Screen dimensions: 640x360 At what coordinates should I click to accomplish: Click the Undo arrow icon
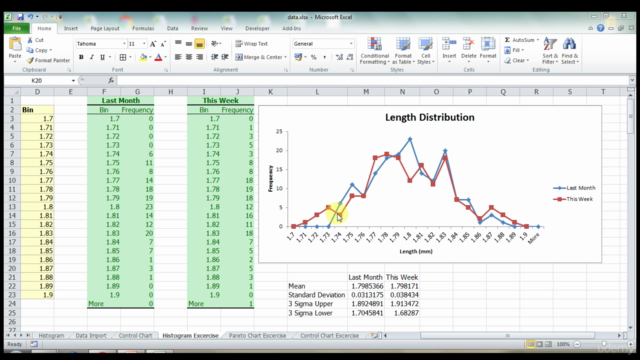click(x=31, y=17)
